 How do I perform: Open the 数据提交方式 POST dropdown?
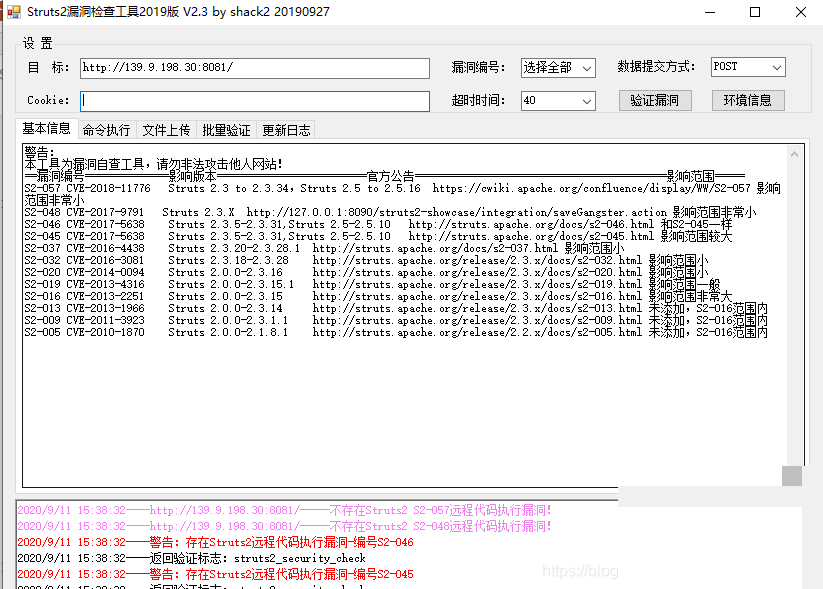point(748,67)
